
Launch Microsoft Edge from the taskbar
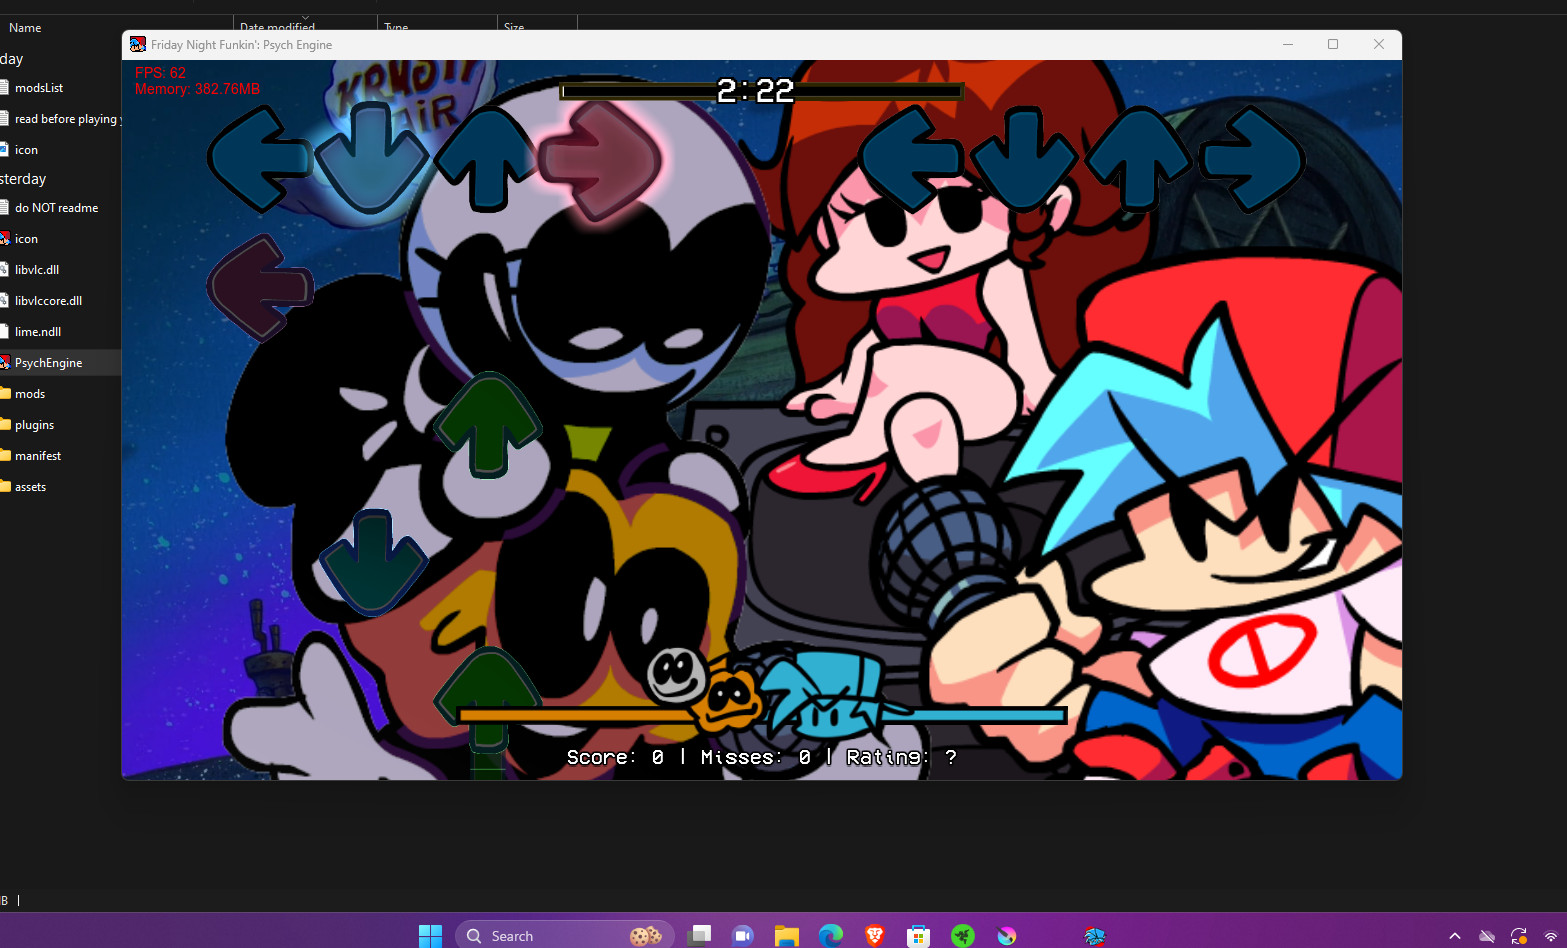pos(831,936)
